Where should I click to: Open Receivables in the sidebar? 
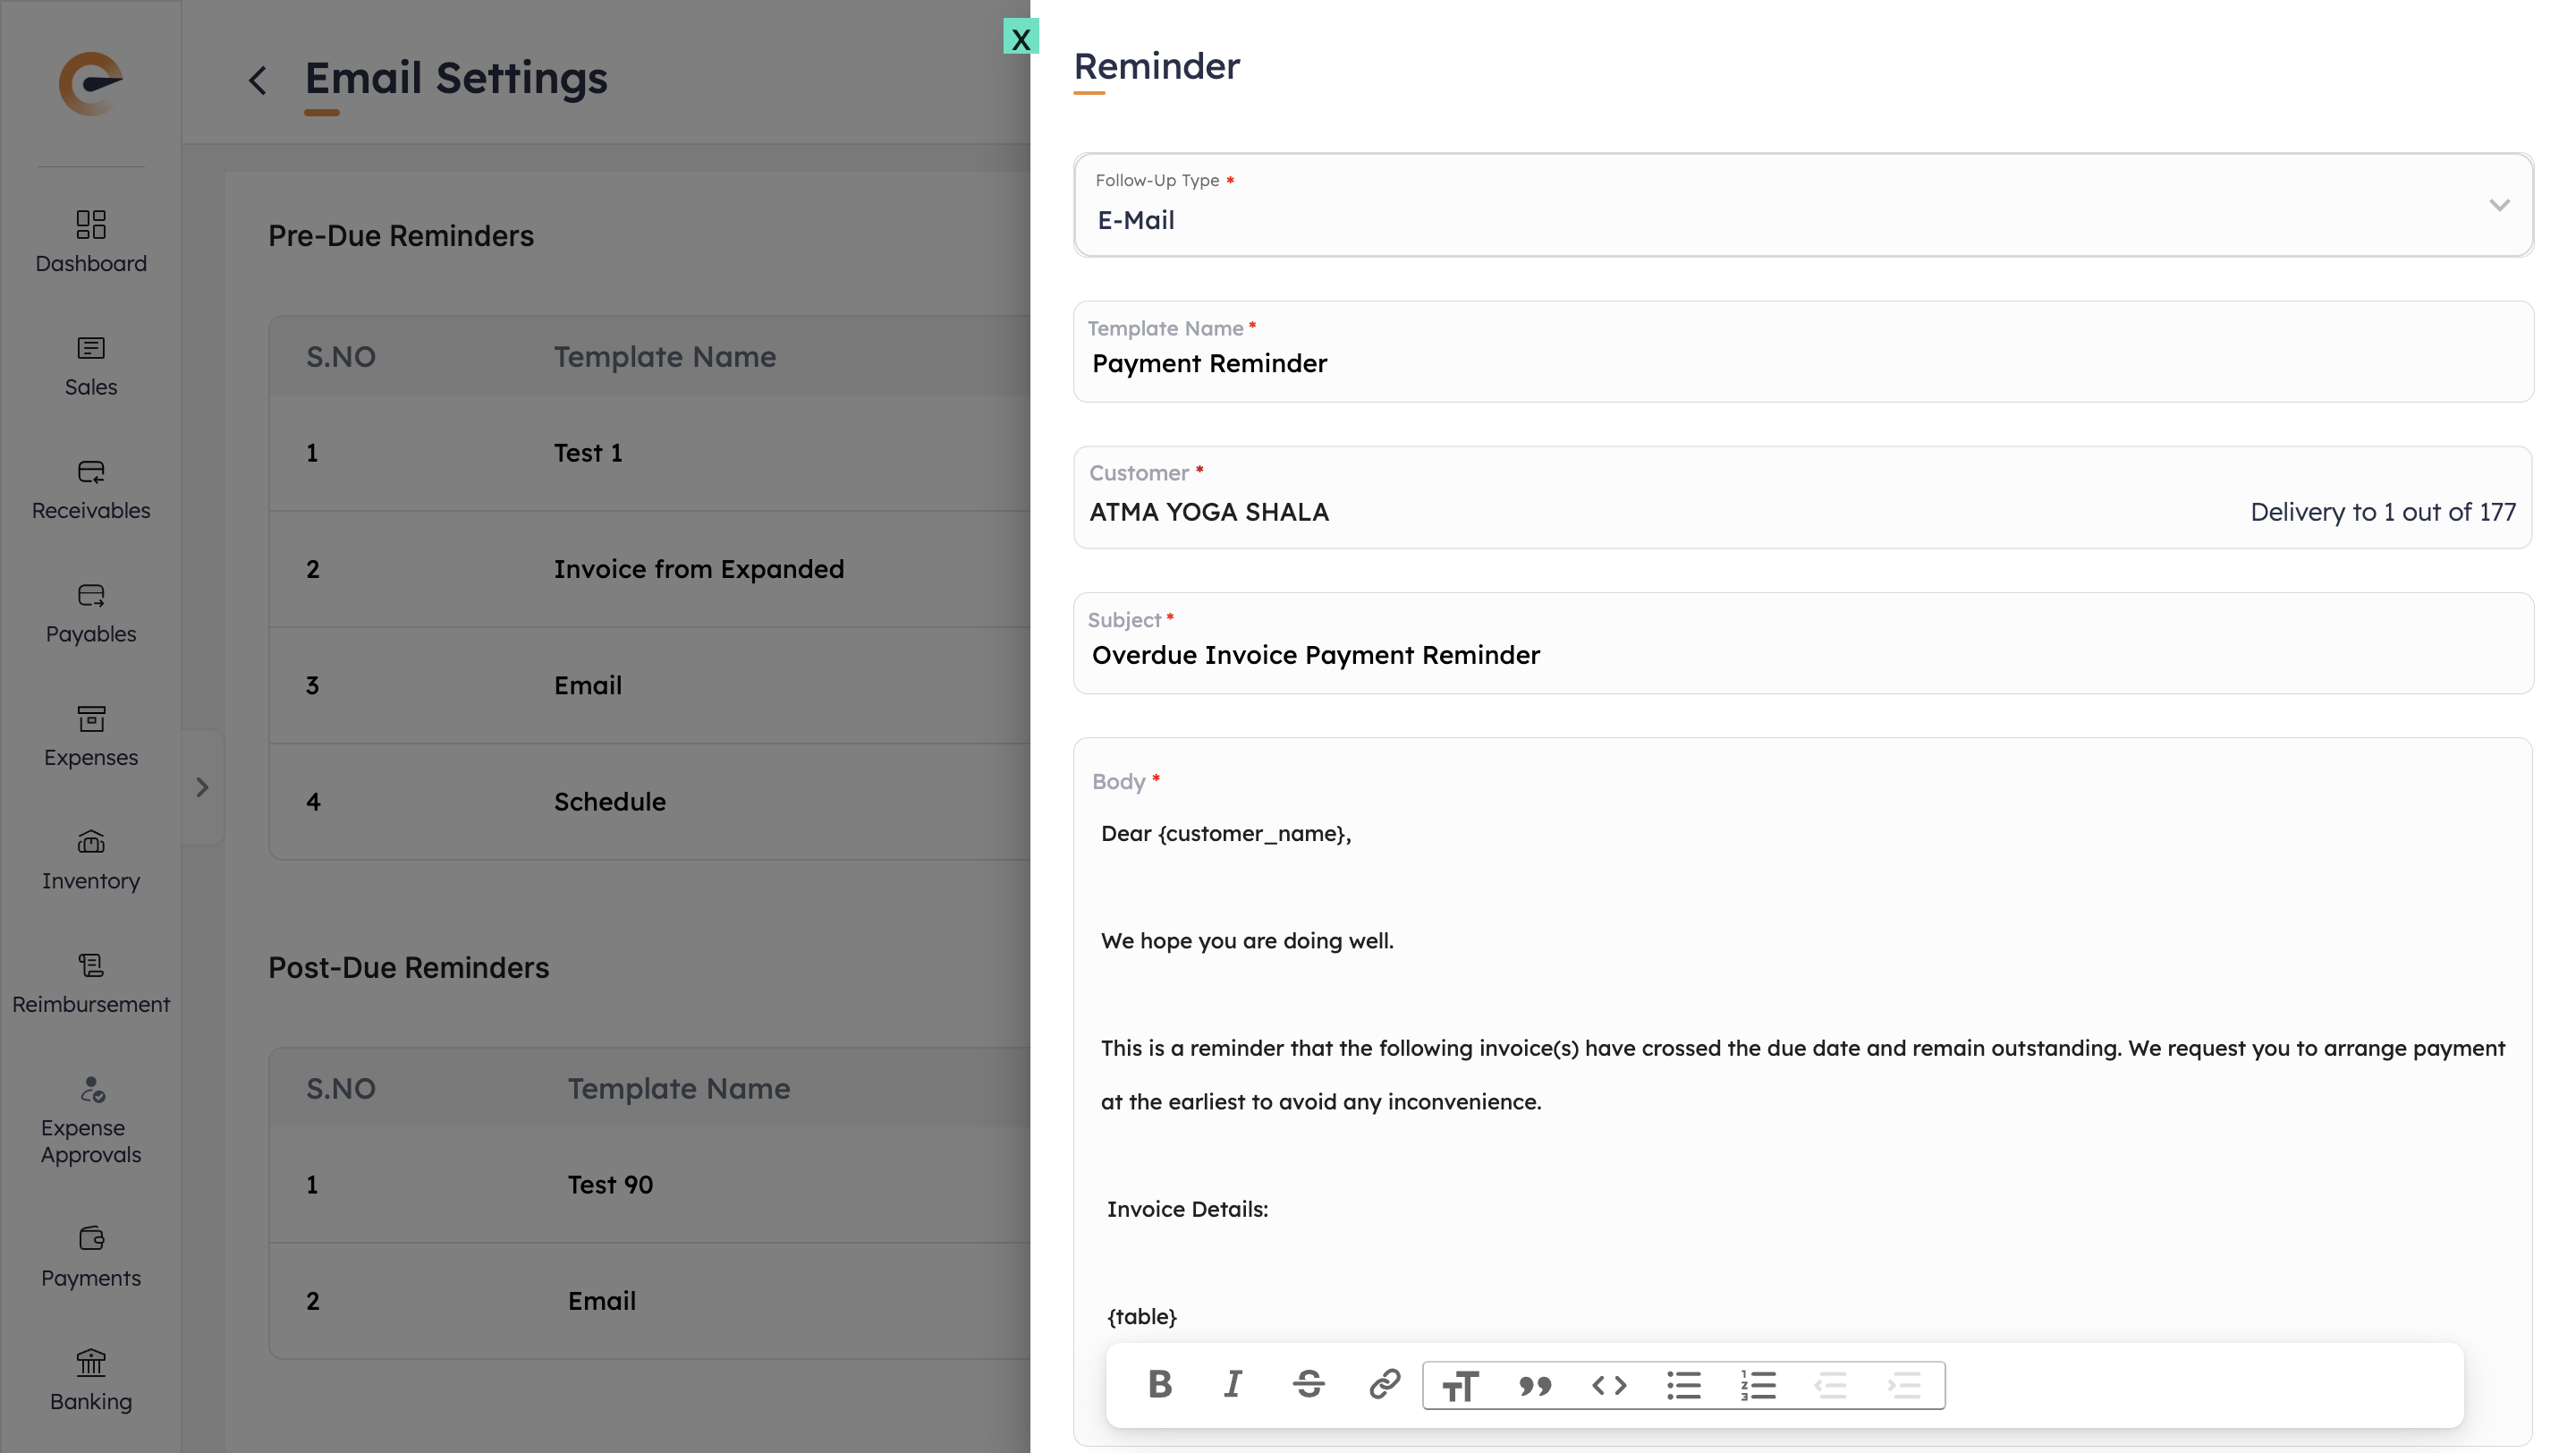[x=91, y=490]
